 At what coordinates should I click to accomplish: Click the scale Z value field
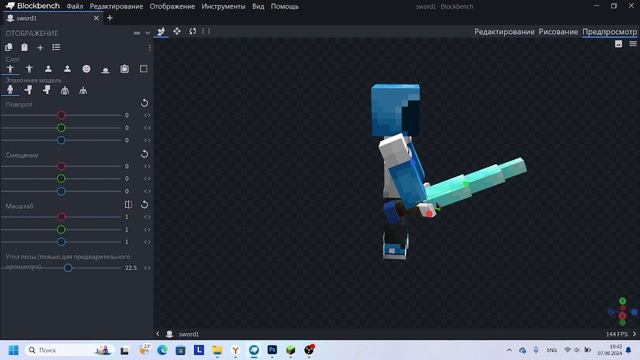(127, 242)
